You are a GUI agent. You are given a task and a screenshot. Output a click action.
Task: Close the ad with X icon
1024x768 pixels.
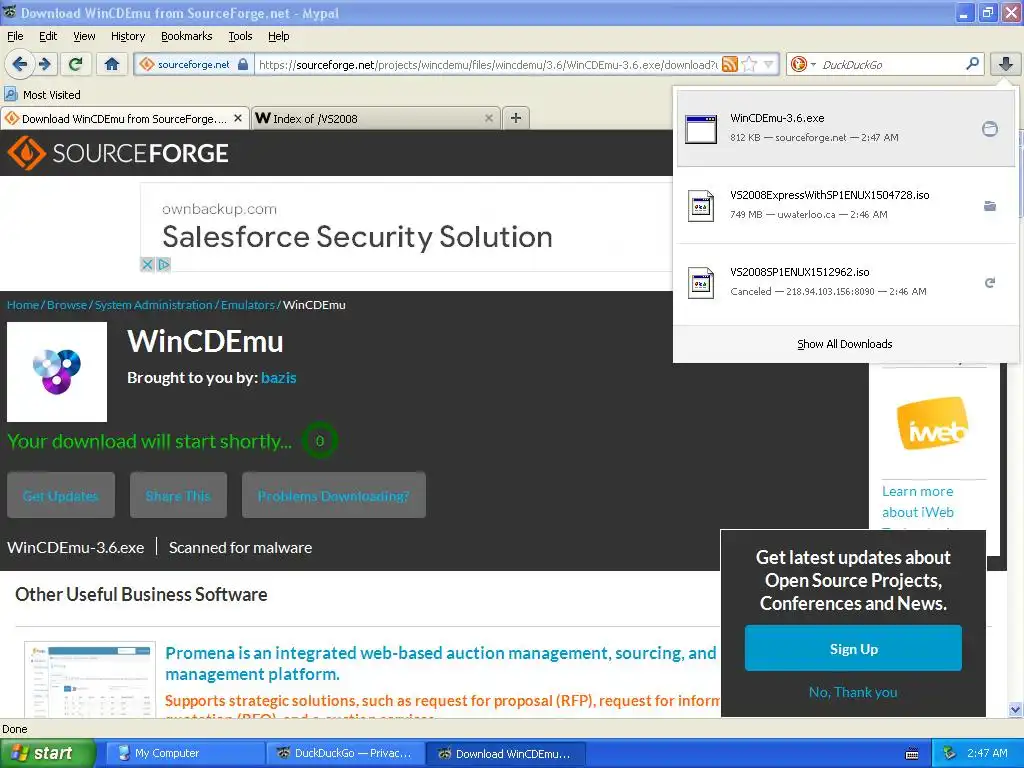click(147, 264)
